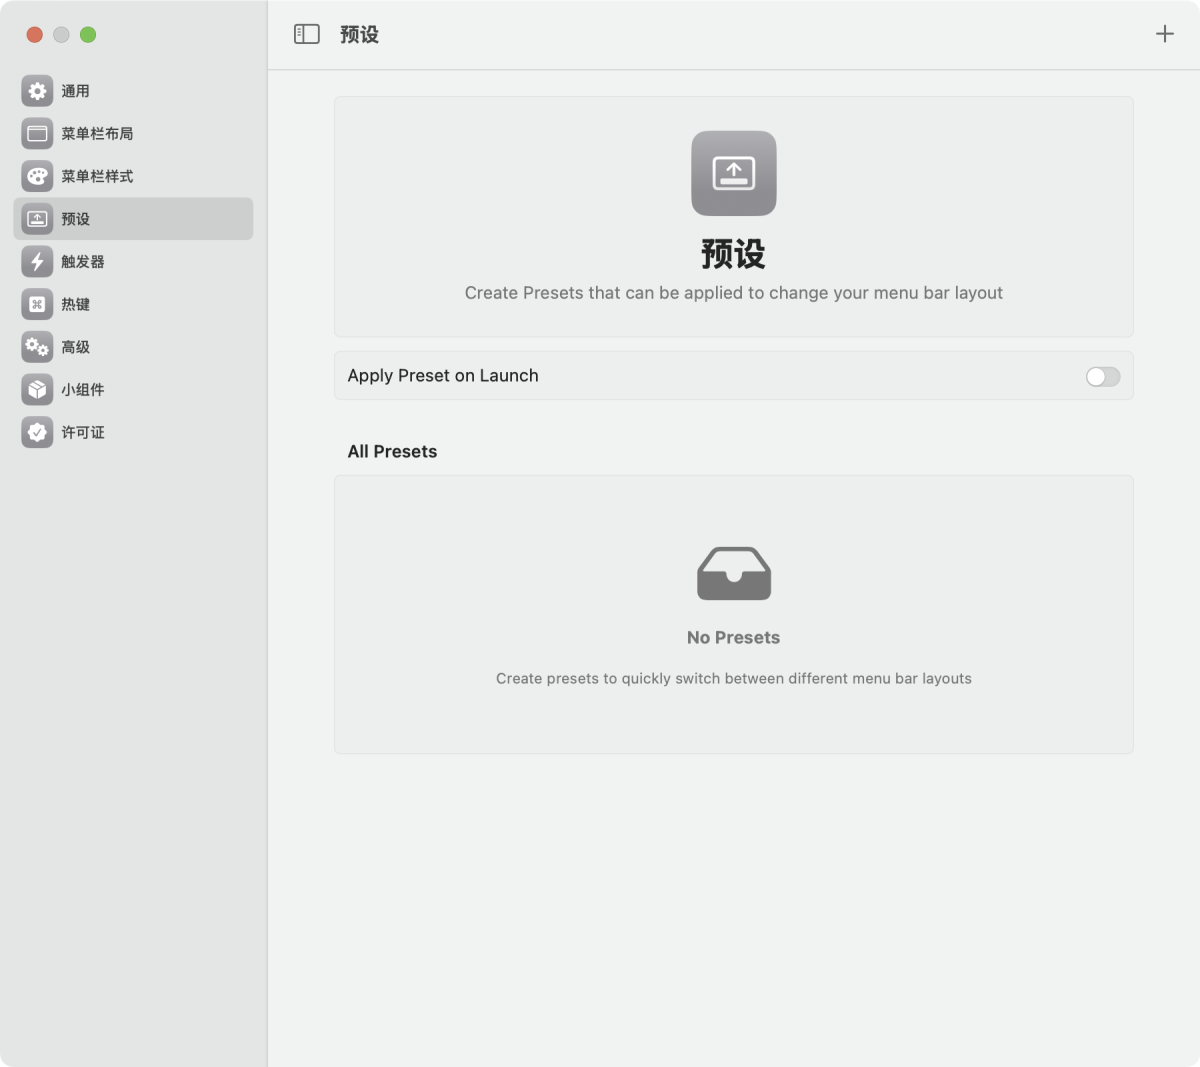Open the 通用 general settings gear icon
This screenshot has height=1067, width=1200.
pos(37,91)
